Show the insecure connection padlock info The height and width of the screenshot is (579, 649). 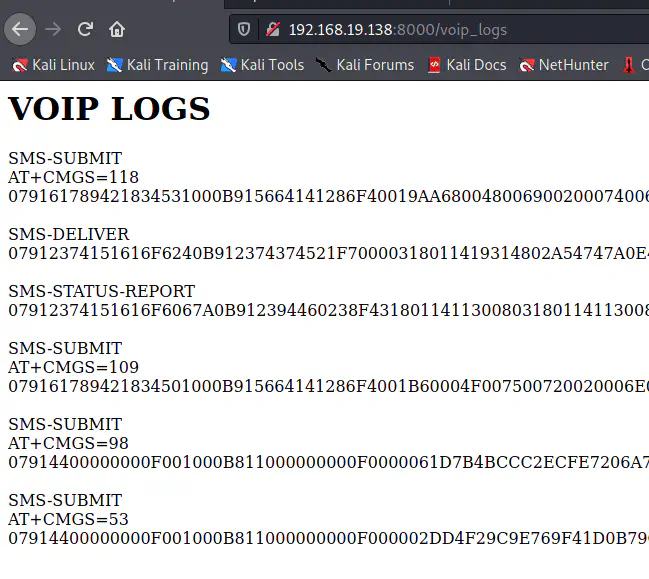(271, 29)
